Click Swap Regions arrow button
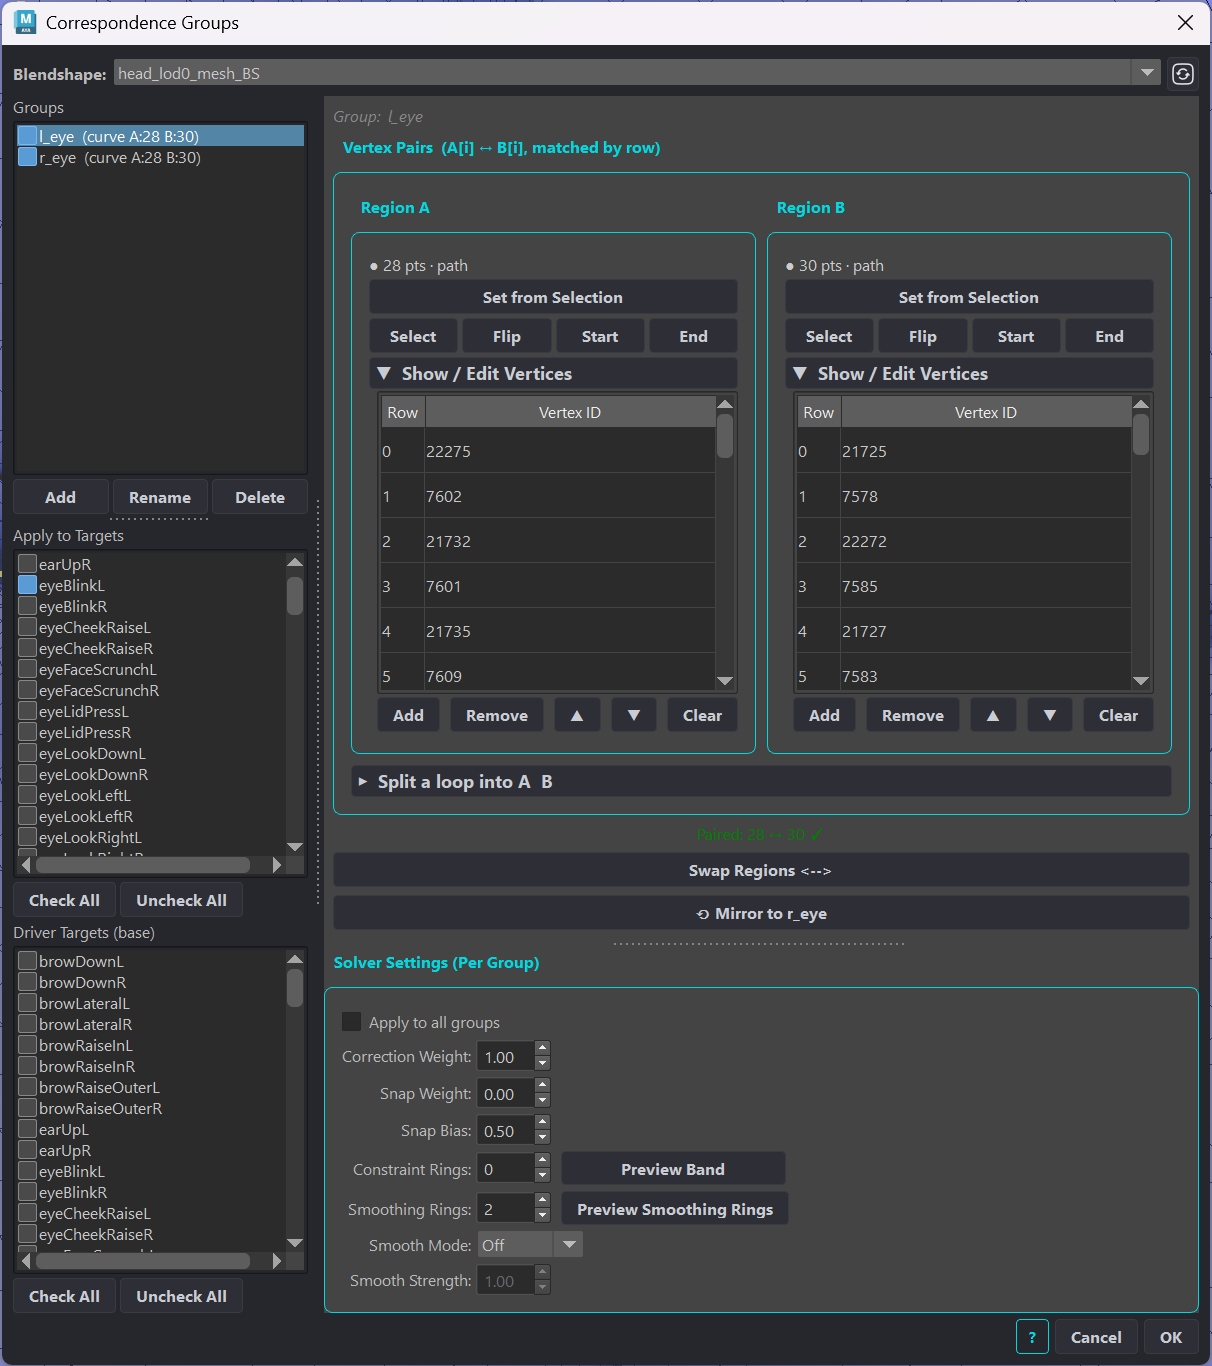The height and width of the screenshot is (1366, 1212). tap(761, 871)
